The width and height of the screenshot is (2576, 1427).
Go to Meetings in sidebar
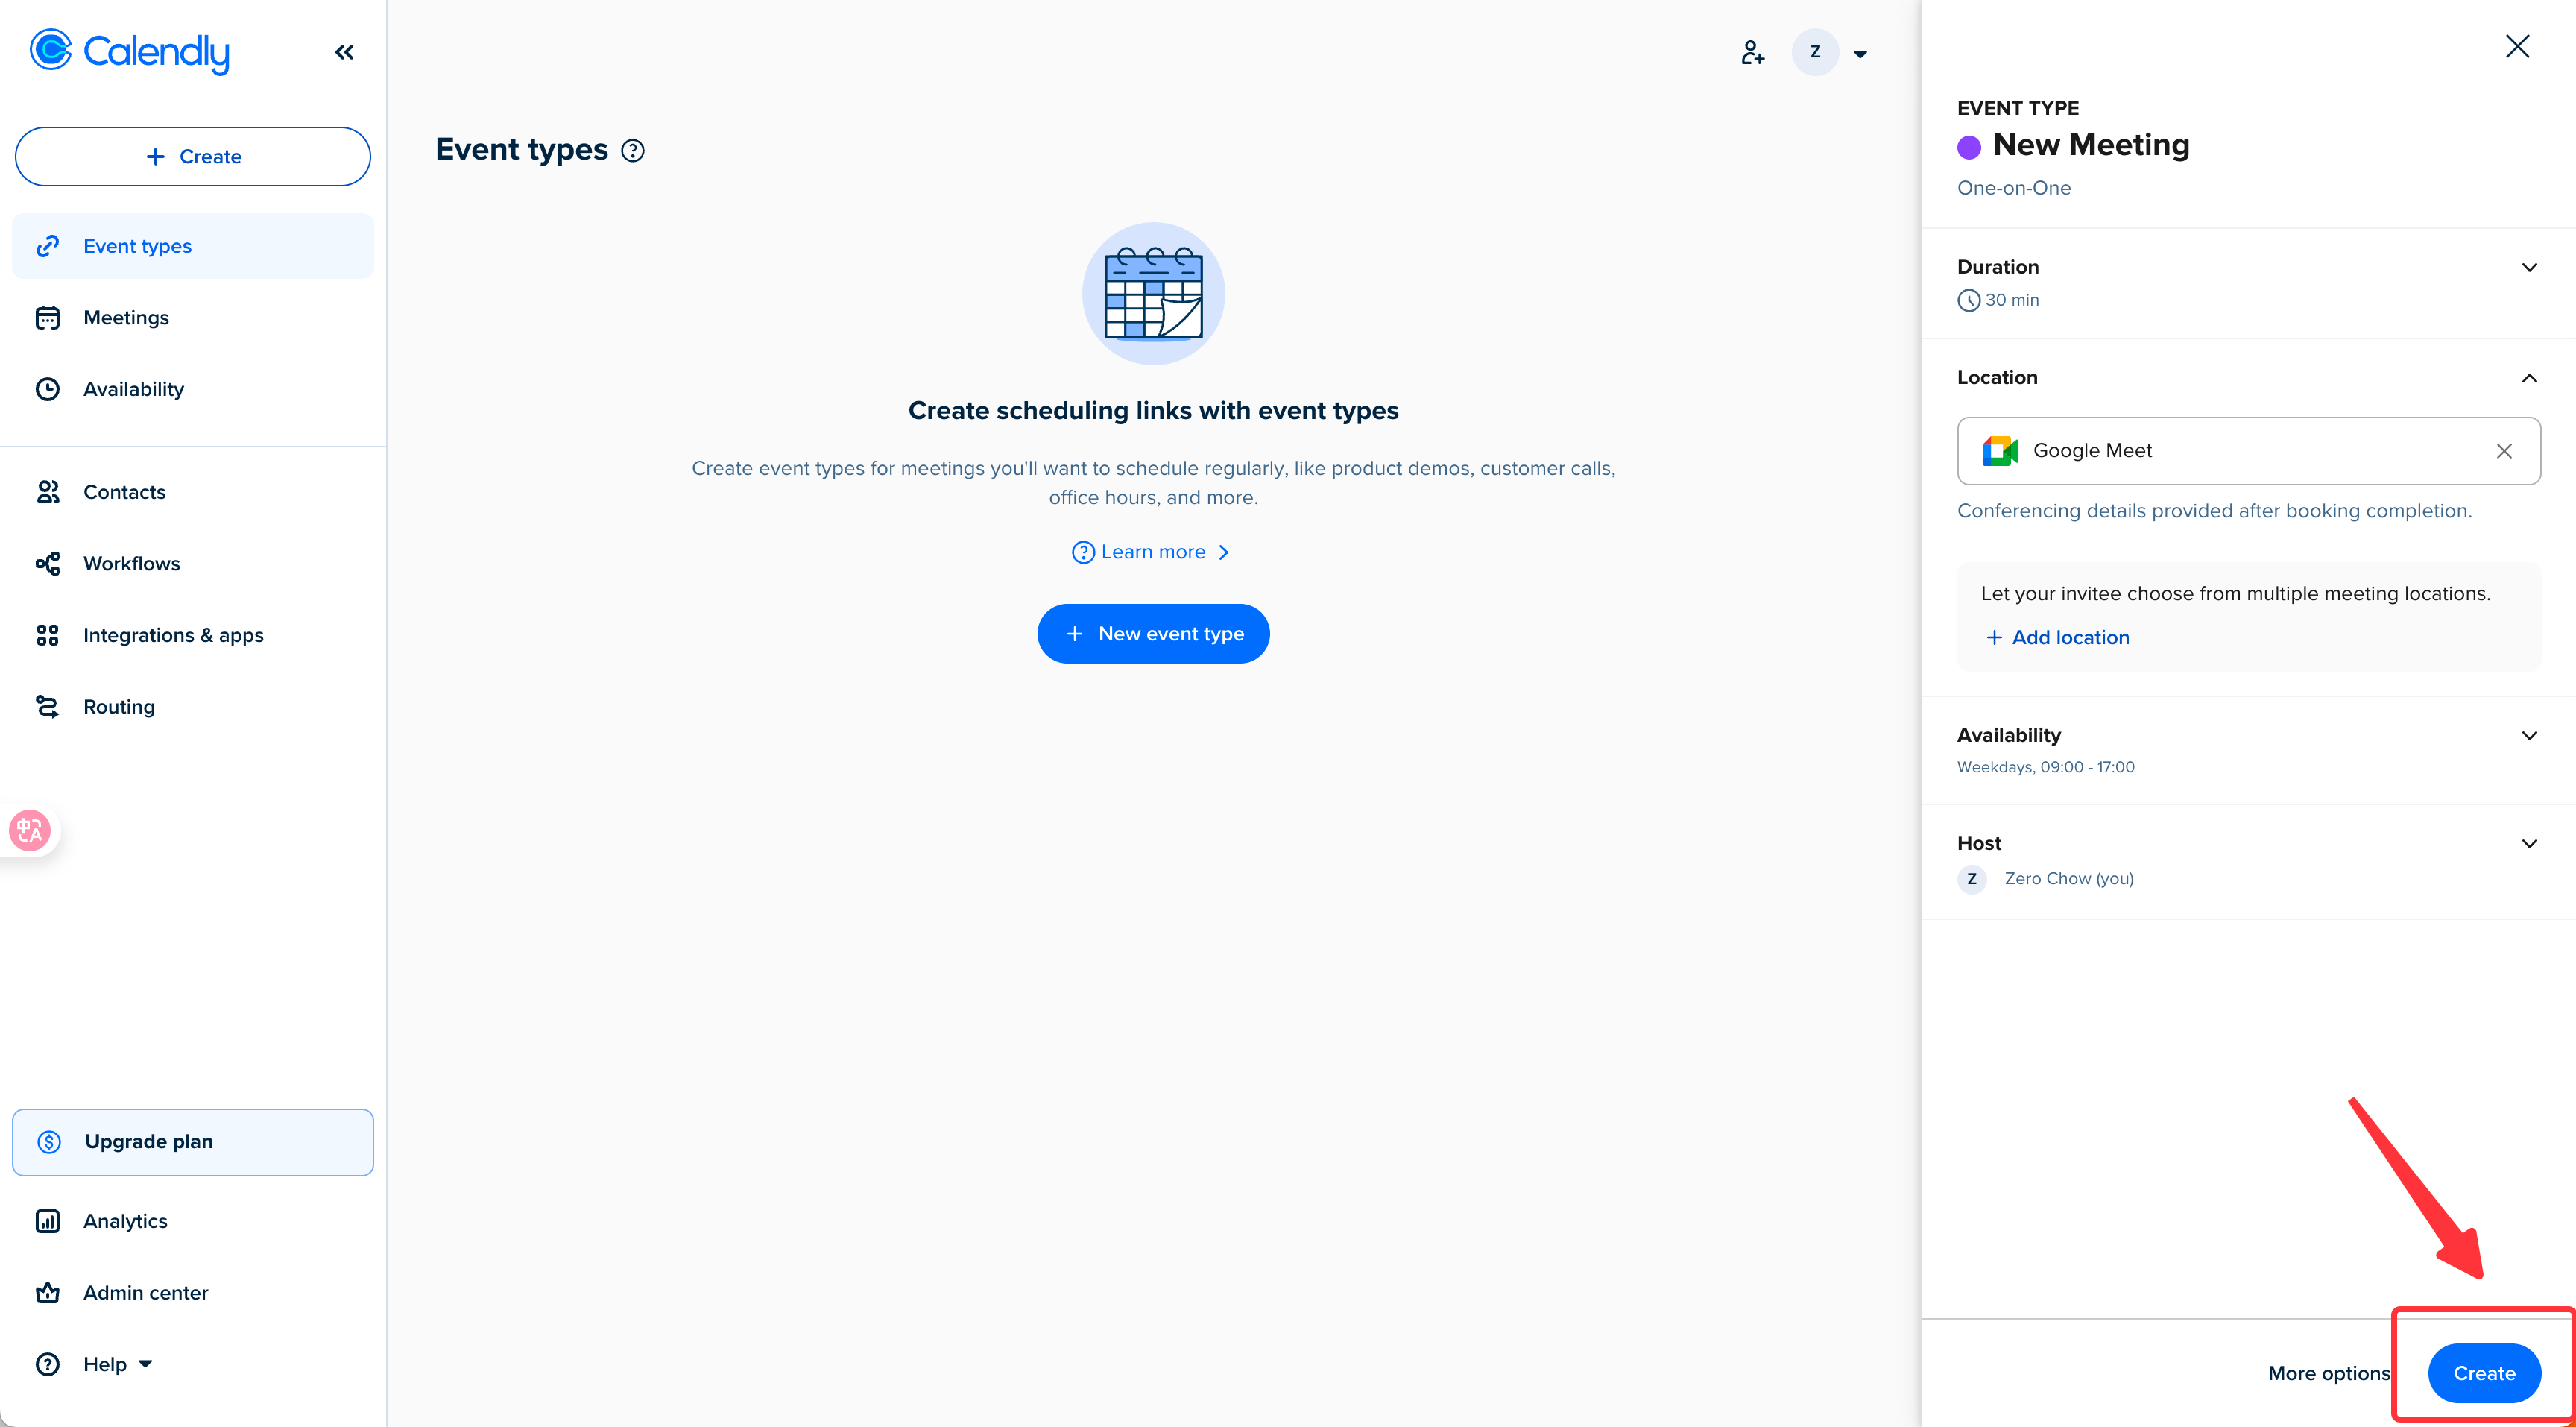pos(126,317)
